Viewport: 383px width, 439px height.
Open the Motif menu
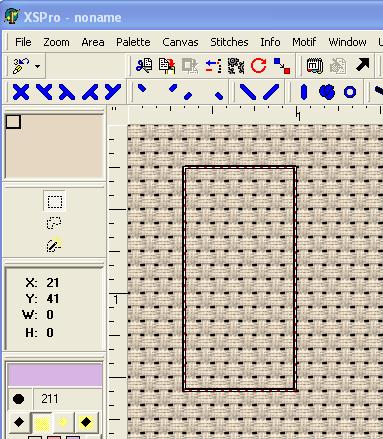[304, 42]
